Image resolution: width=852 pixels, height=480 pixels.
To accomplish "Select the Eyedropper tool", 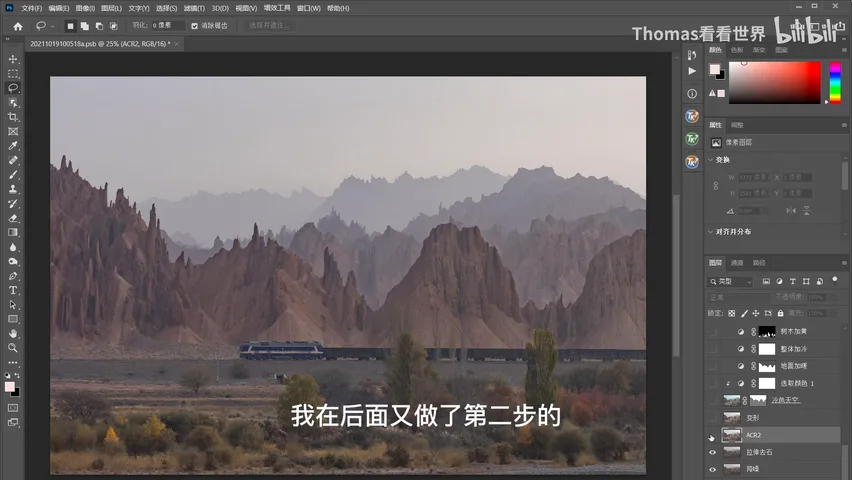I will click(x=13, y=146).
